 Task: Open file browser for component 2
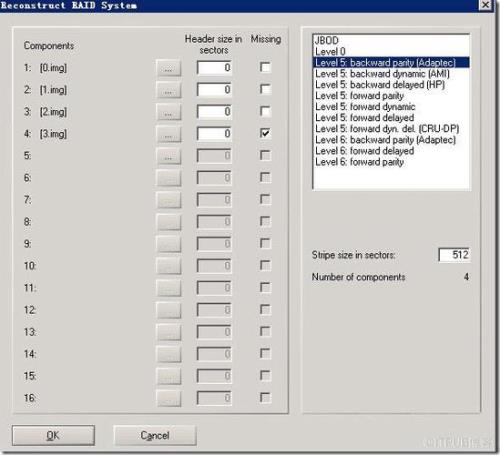[x=169, y=90]
